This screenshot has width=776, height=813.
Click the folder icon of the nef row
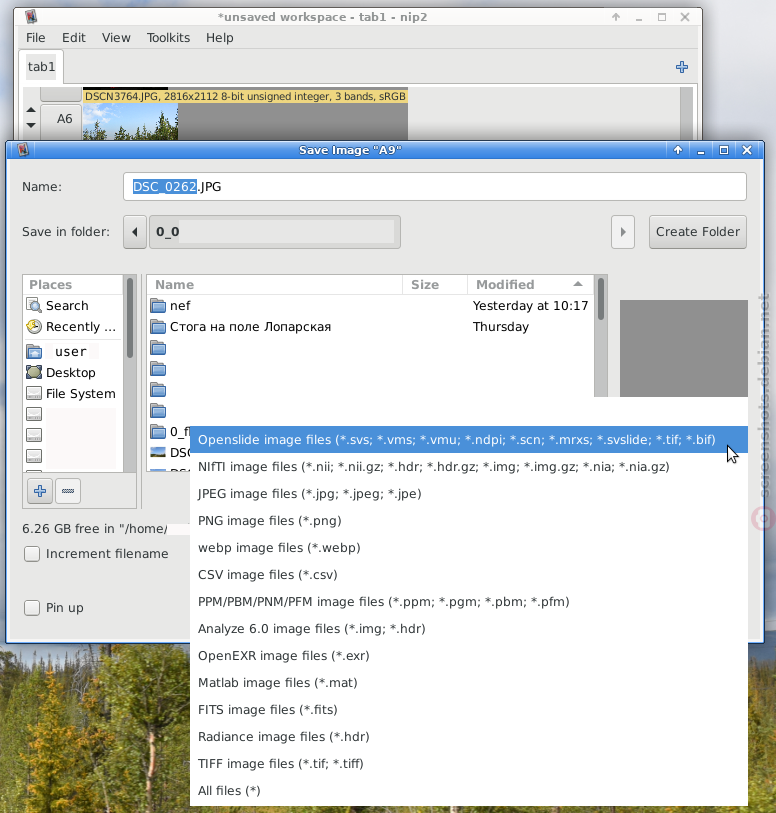(x=158, y=306)
